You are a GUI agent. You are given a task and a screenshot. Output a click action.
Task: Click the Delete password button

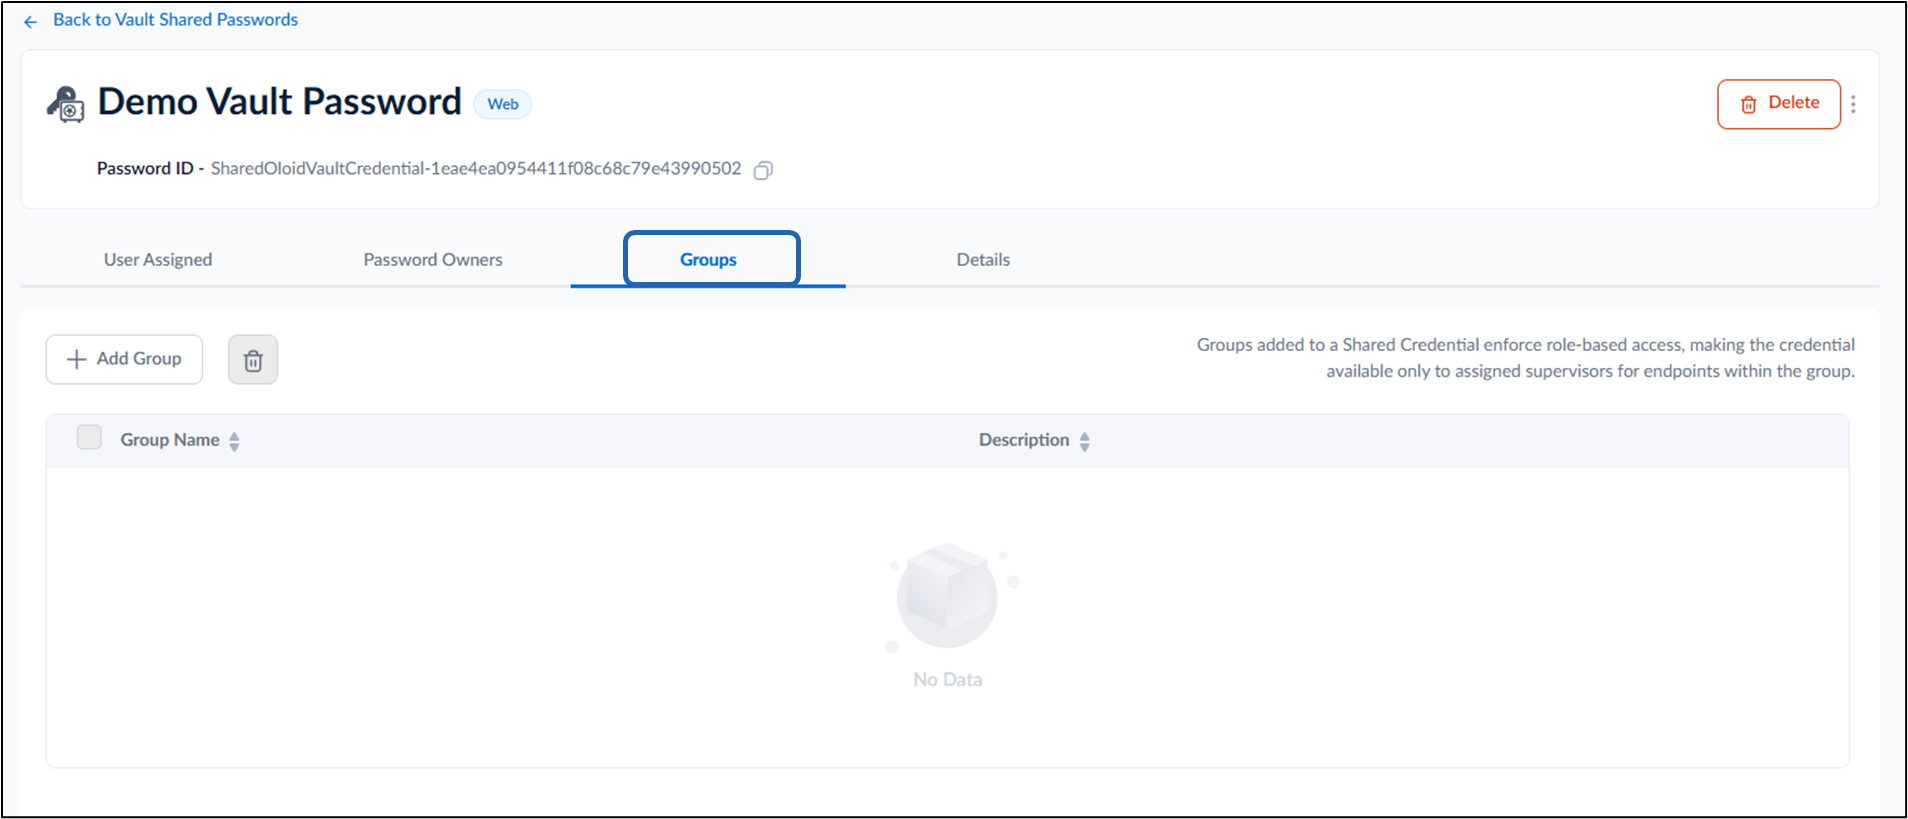(1779, 104)
